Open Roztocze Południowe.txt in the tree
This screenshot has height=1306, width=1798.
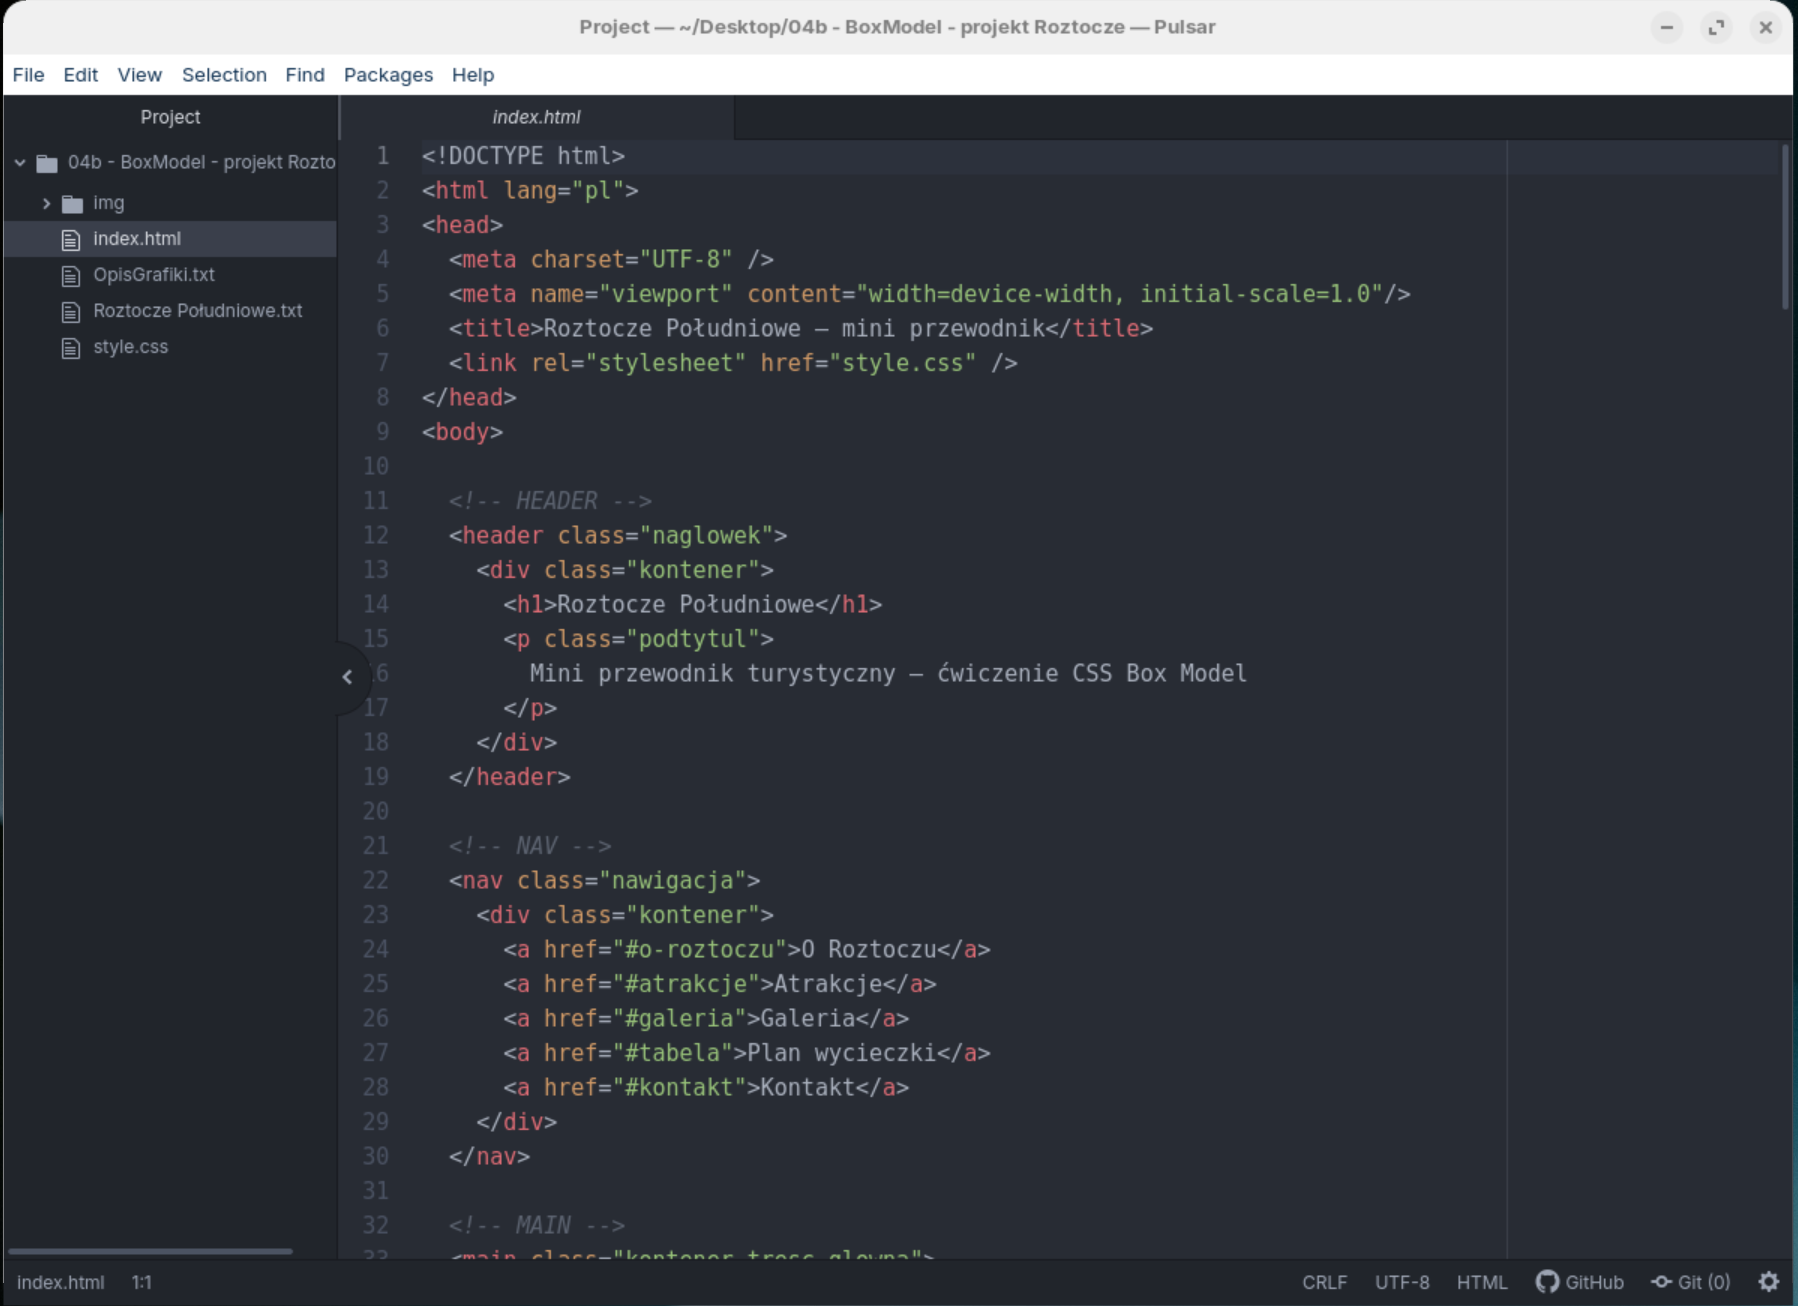198,311
